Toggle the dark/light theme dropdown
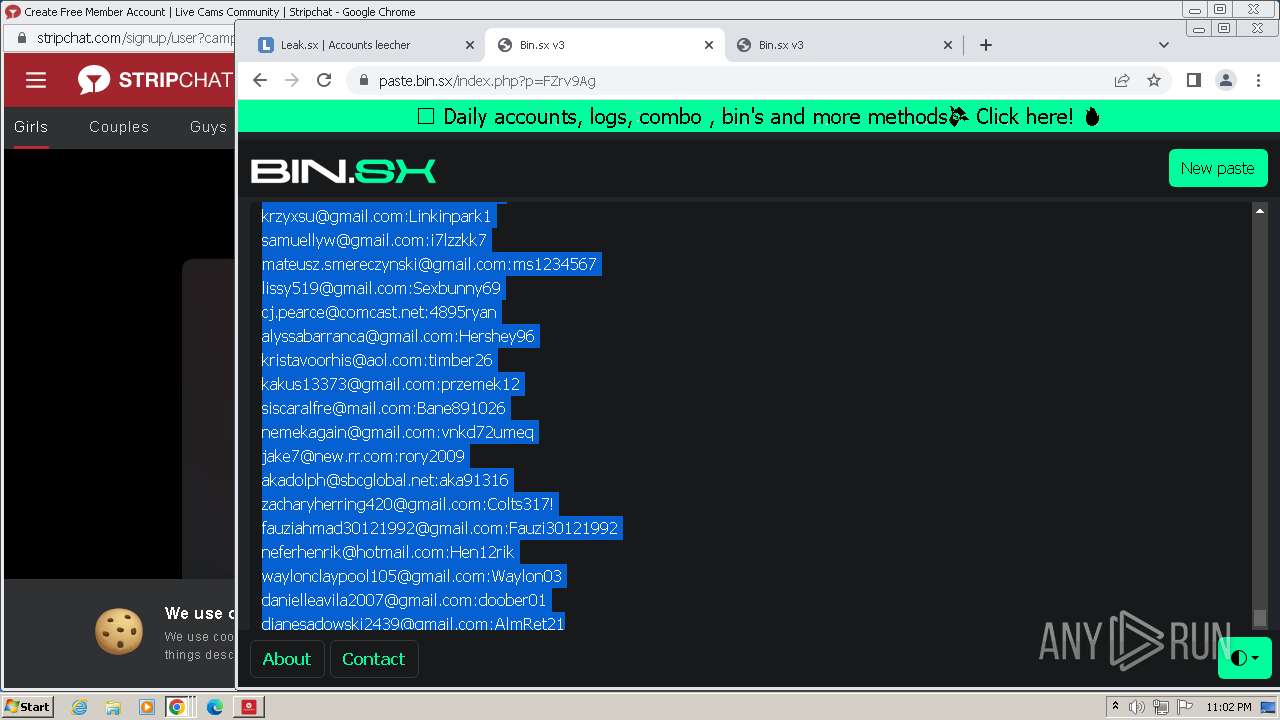The width and height of the screenshot is (1280, 720). [x=1244, y=658]
